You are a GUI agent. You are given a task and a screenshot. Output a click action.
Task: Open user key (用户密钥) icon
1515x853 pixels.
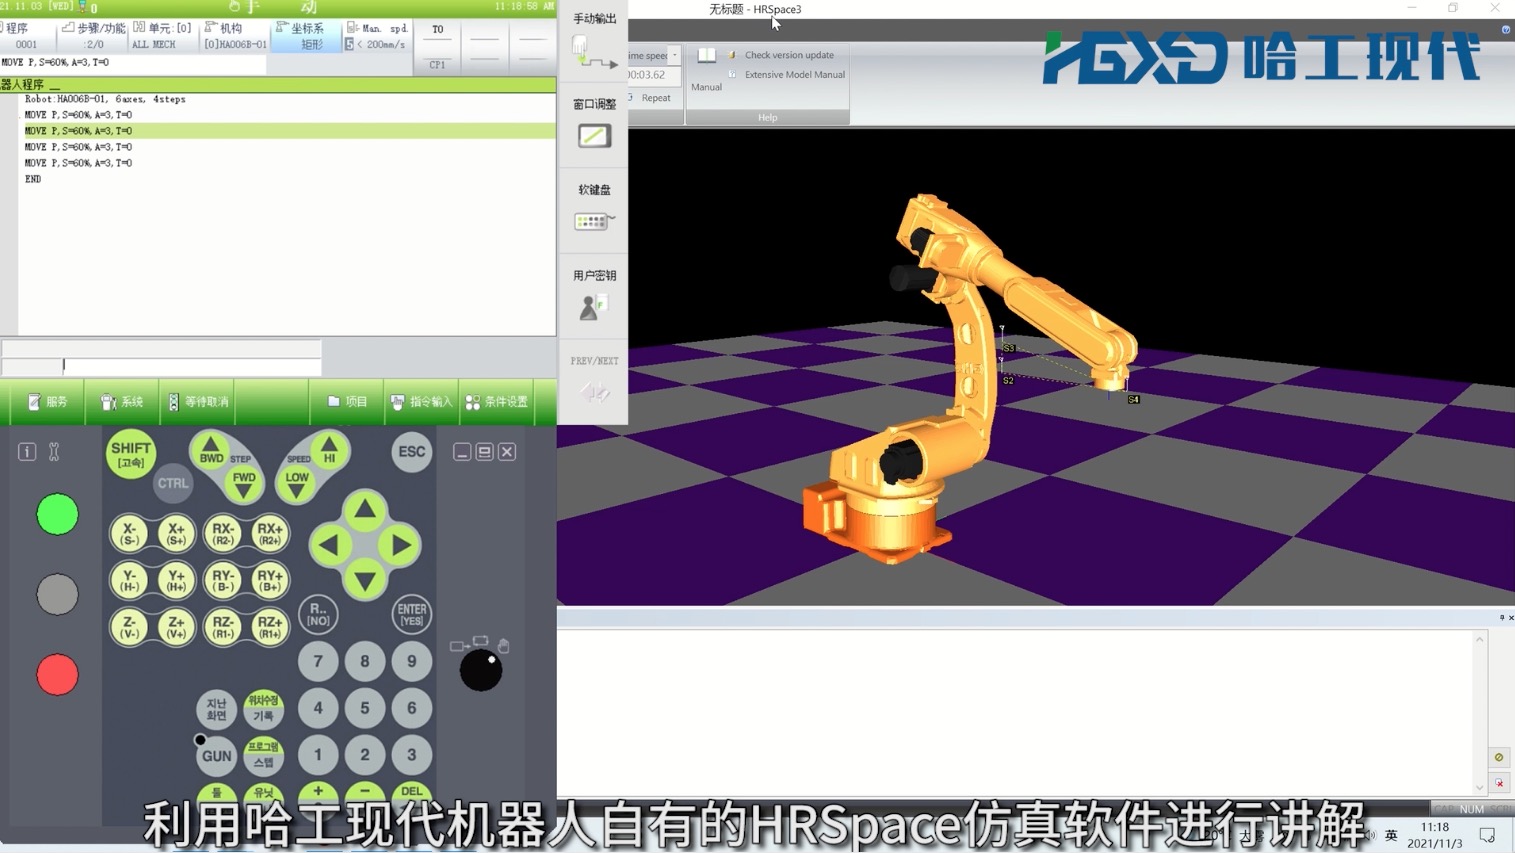point(594,307)
